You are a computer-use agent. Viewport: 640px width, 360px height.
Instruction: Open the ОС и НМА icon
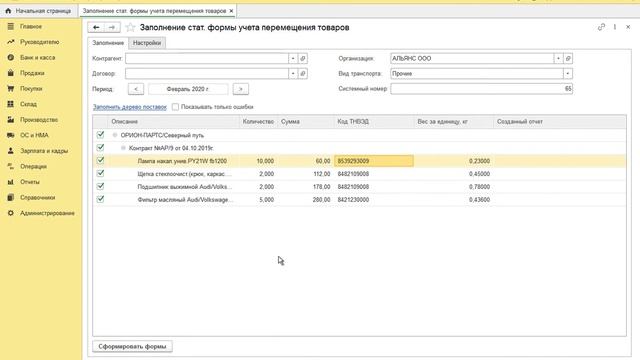point(11,135)
